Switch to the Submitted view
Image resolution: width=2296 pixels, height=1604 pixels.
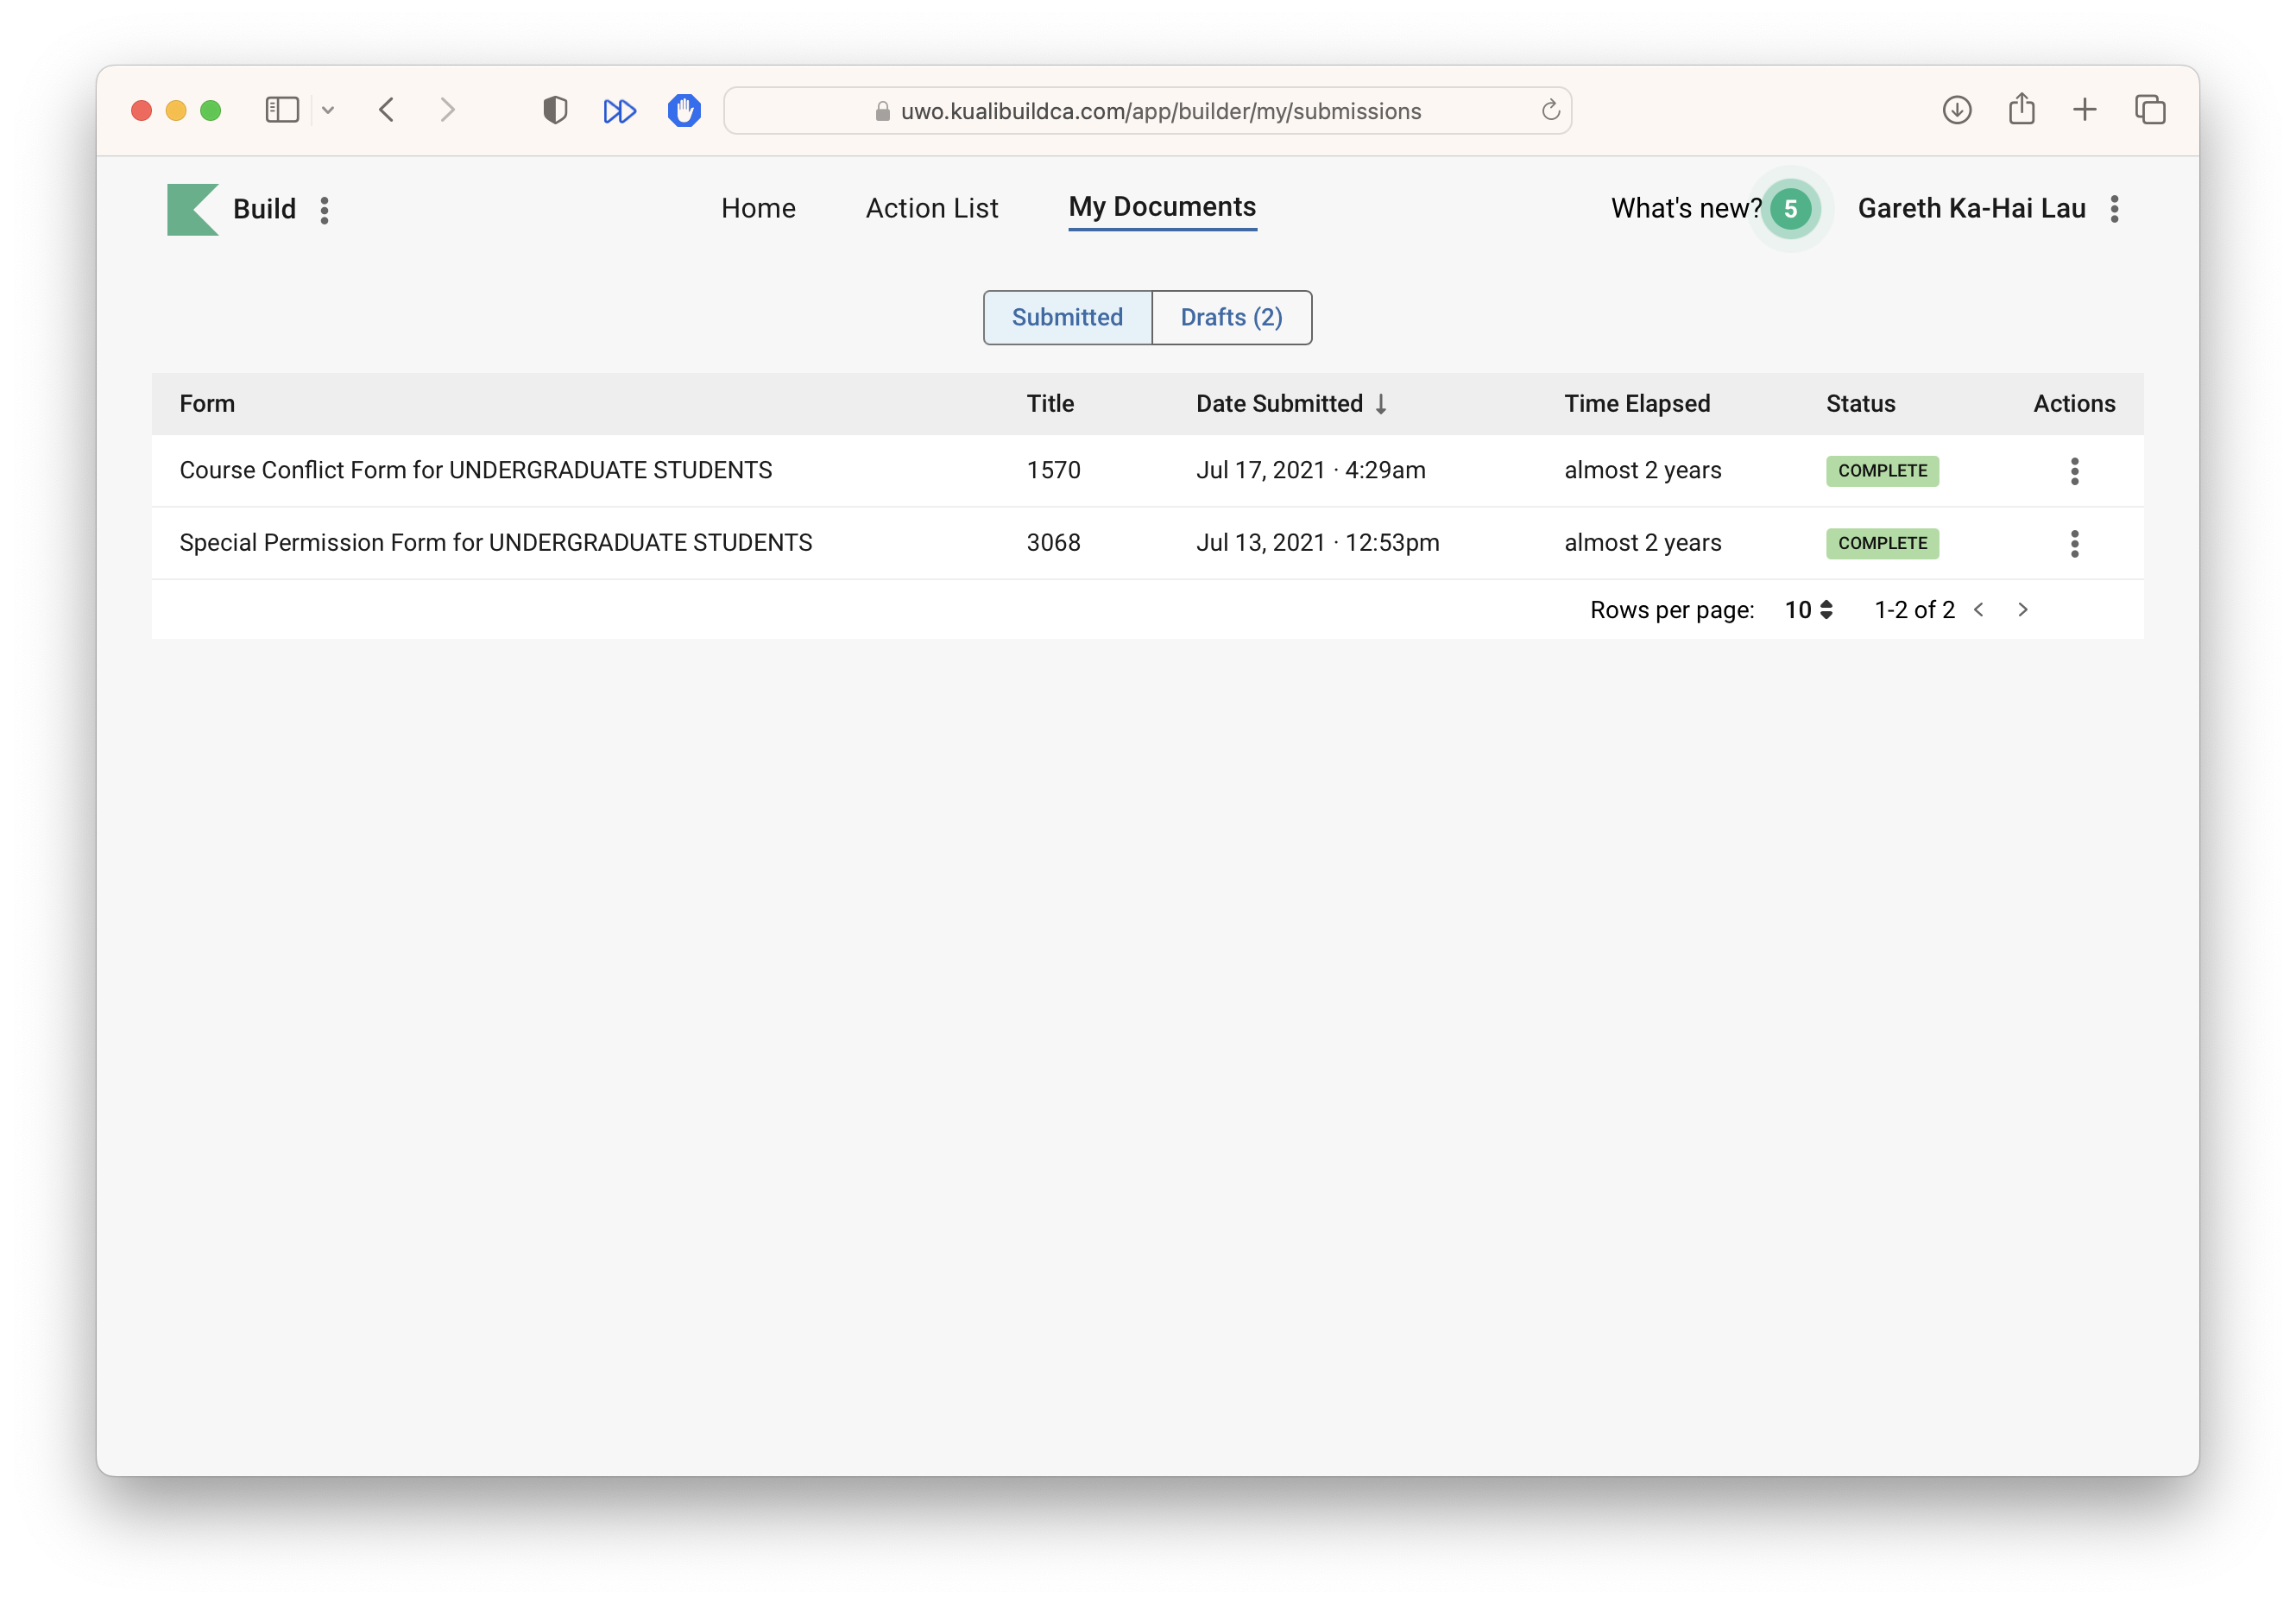[x=1067, y=318]
